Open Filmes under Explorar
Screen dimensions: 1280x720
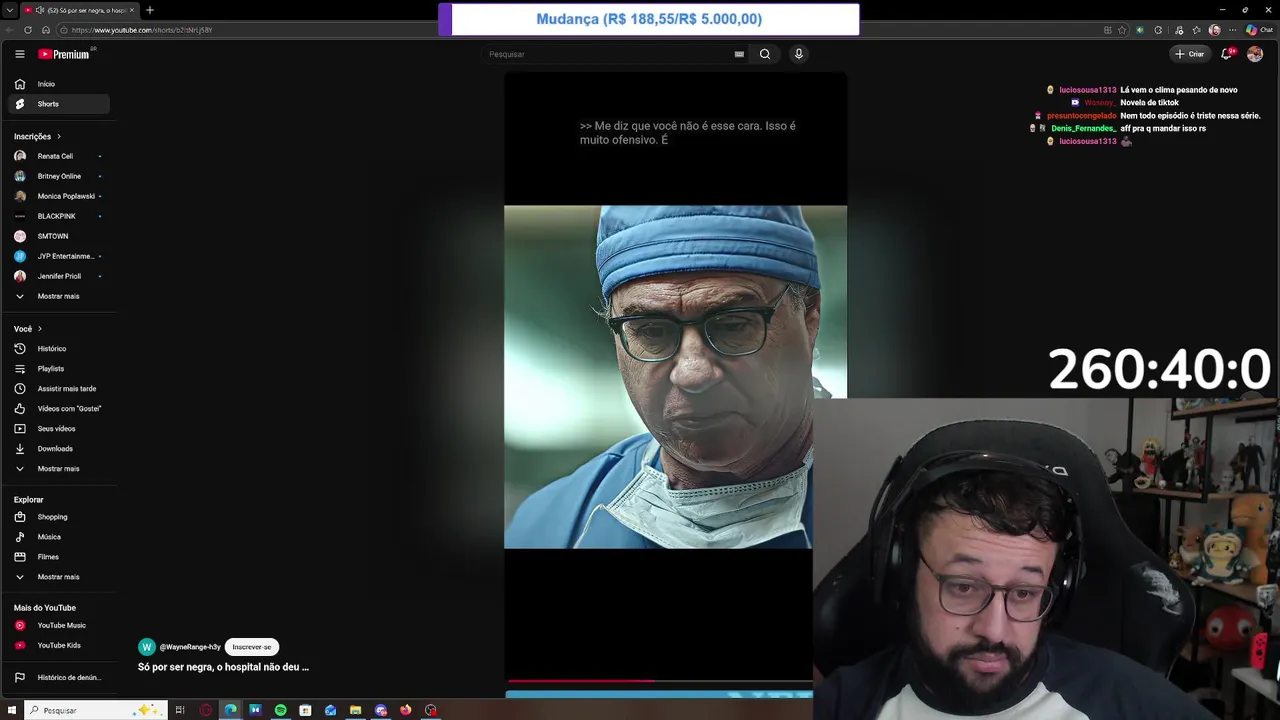click(x=59, y=557)
